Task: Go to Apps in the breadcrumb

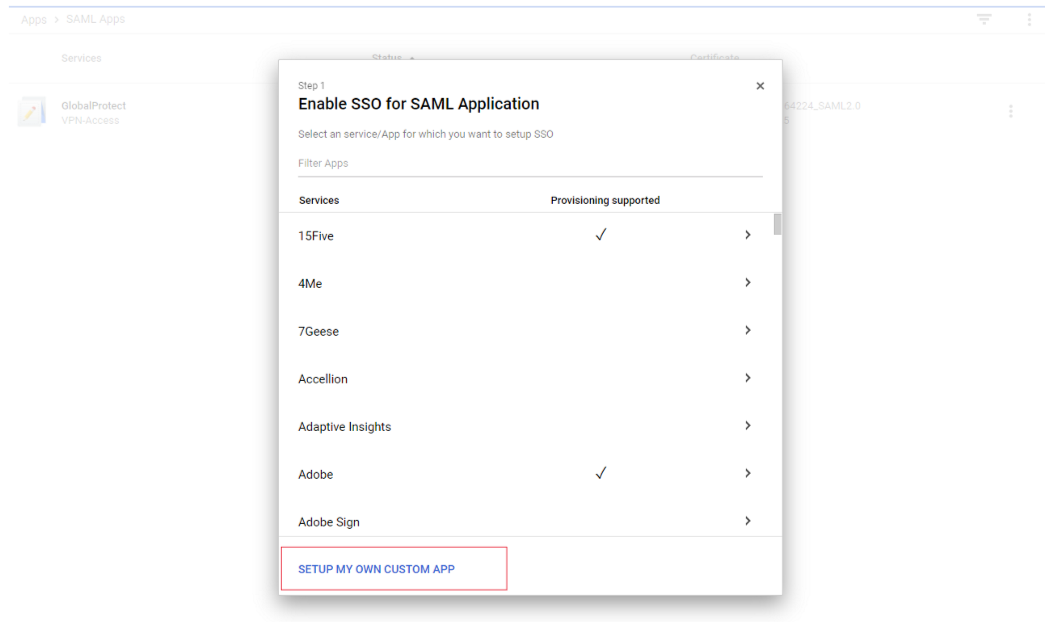Action: (x=34, y=20)
